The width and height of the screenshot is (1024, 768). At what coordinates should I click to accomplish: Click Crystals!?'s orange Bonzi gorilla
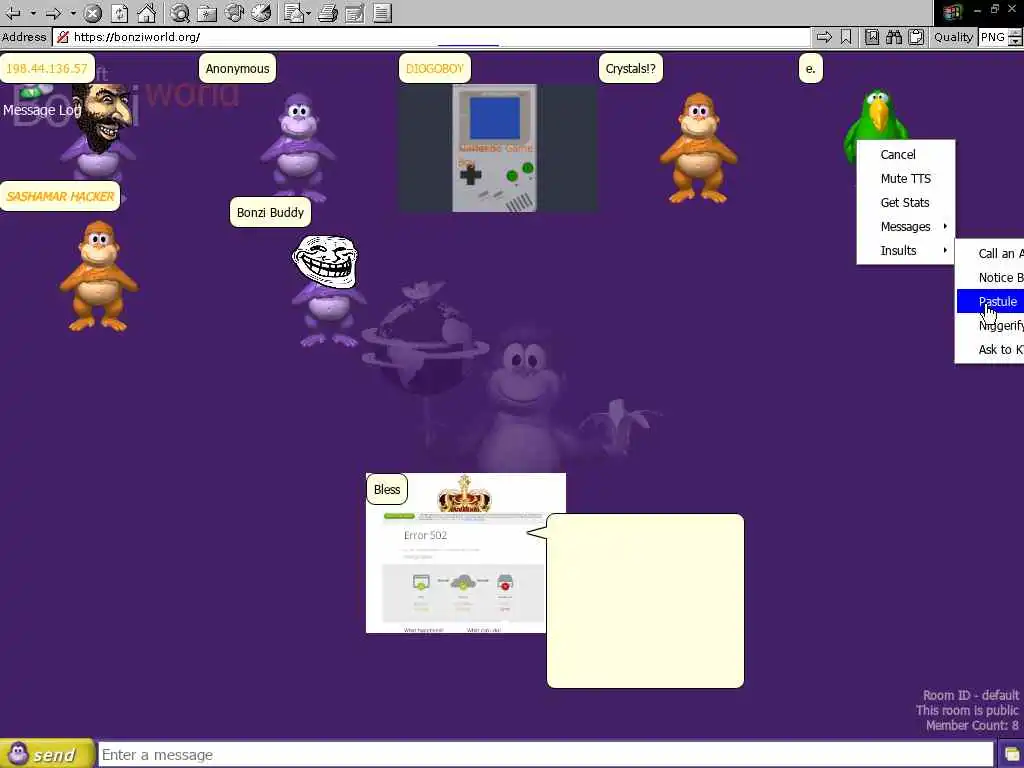point(699,148)
